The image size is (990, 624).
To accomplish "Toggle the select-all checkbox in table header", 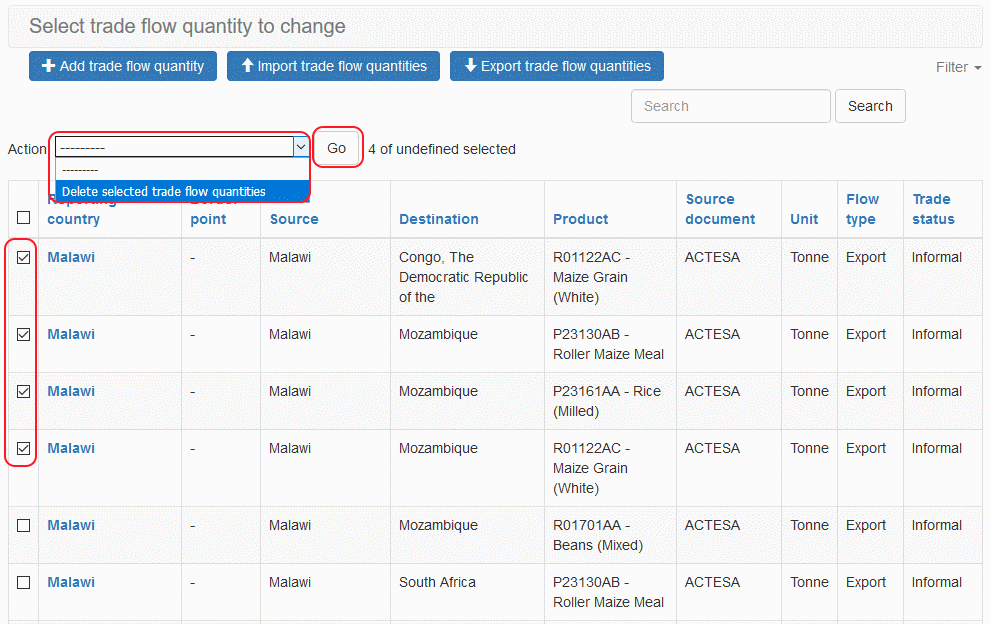I will [x=24, y=217].
